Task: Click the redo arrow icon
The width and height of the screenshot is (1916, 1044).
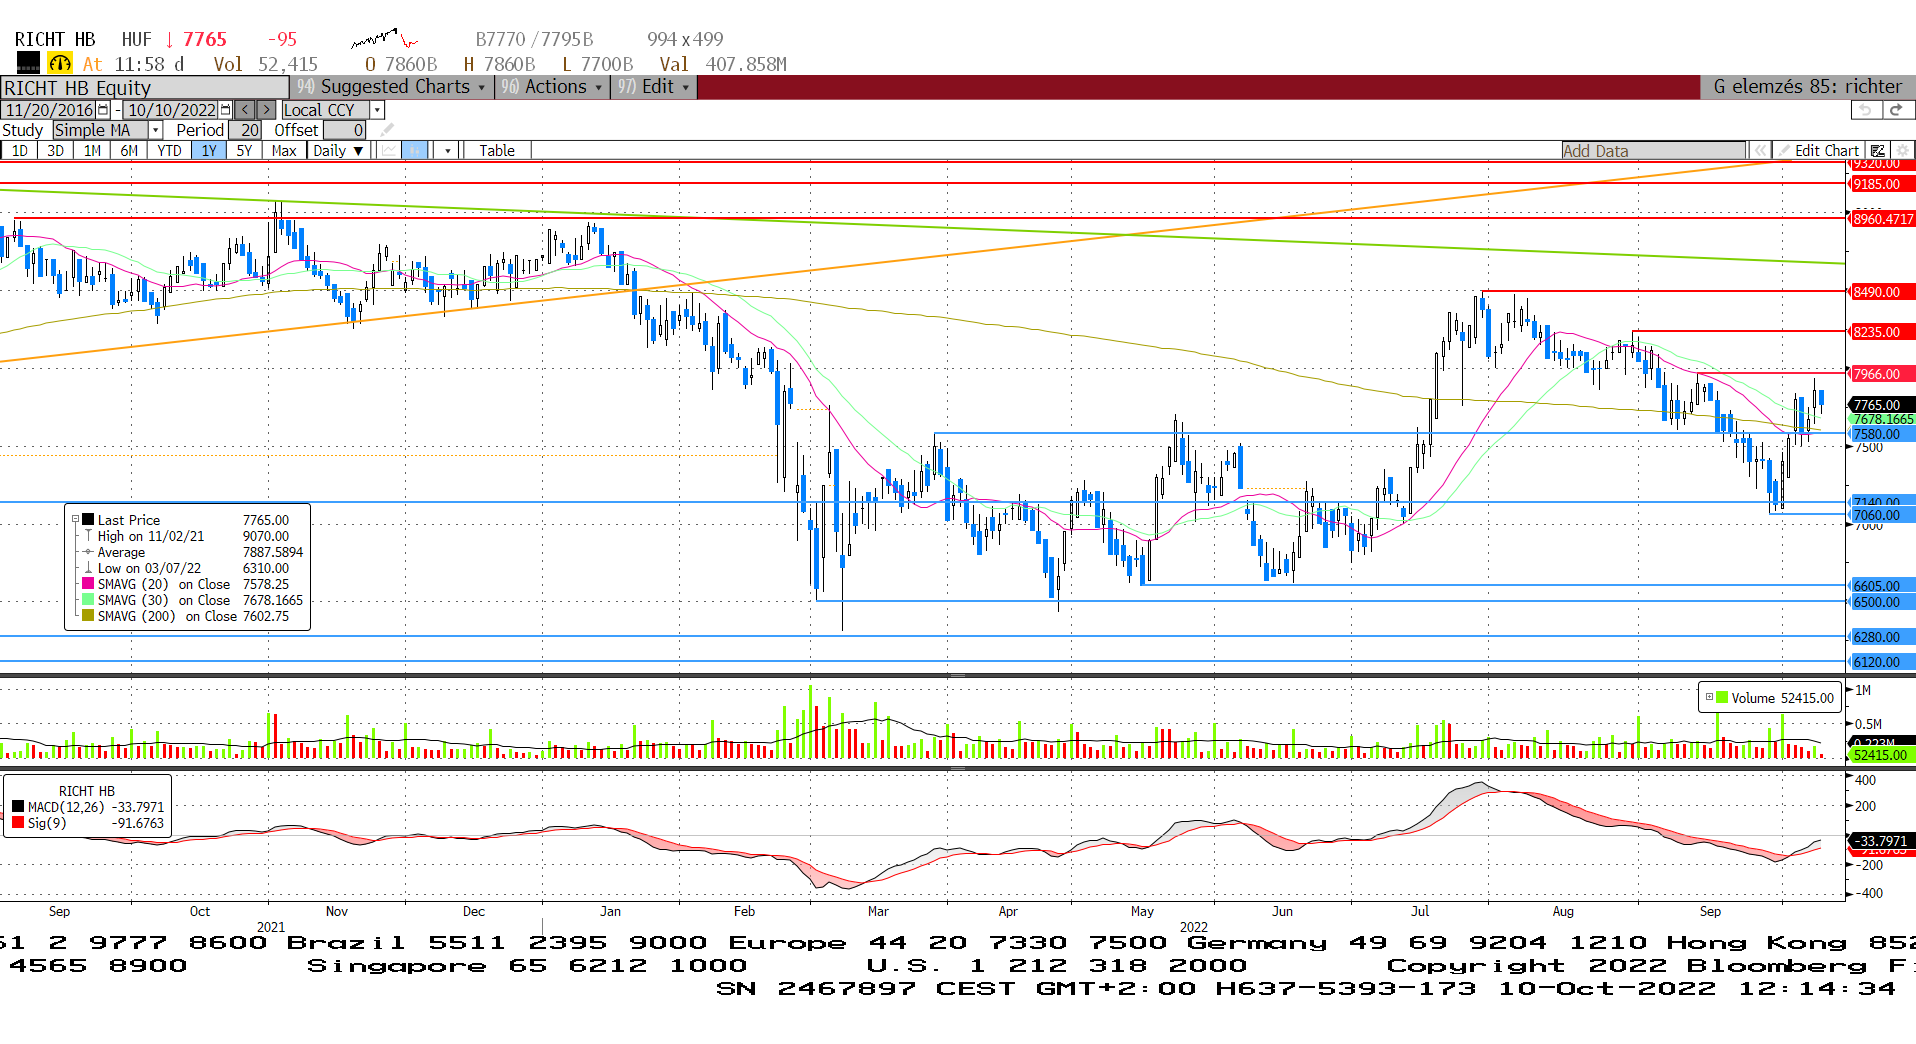Action: [x=1897, y=110]
